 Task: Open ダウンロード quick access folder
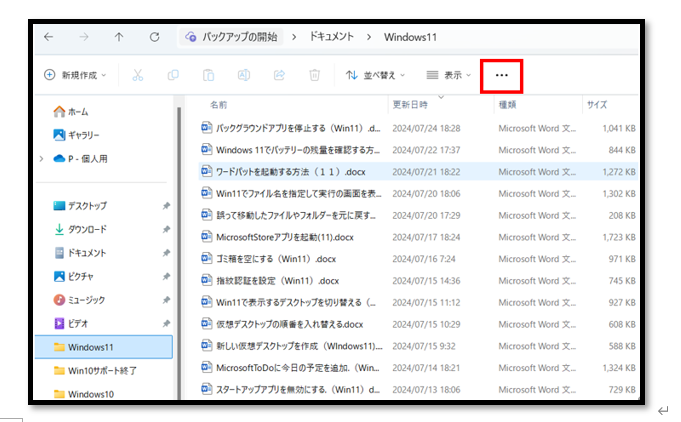point(80,229)
